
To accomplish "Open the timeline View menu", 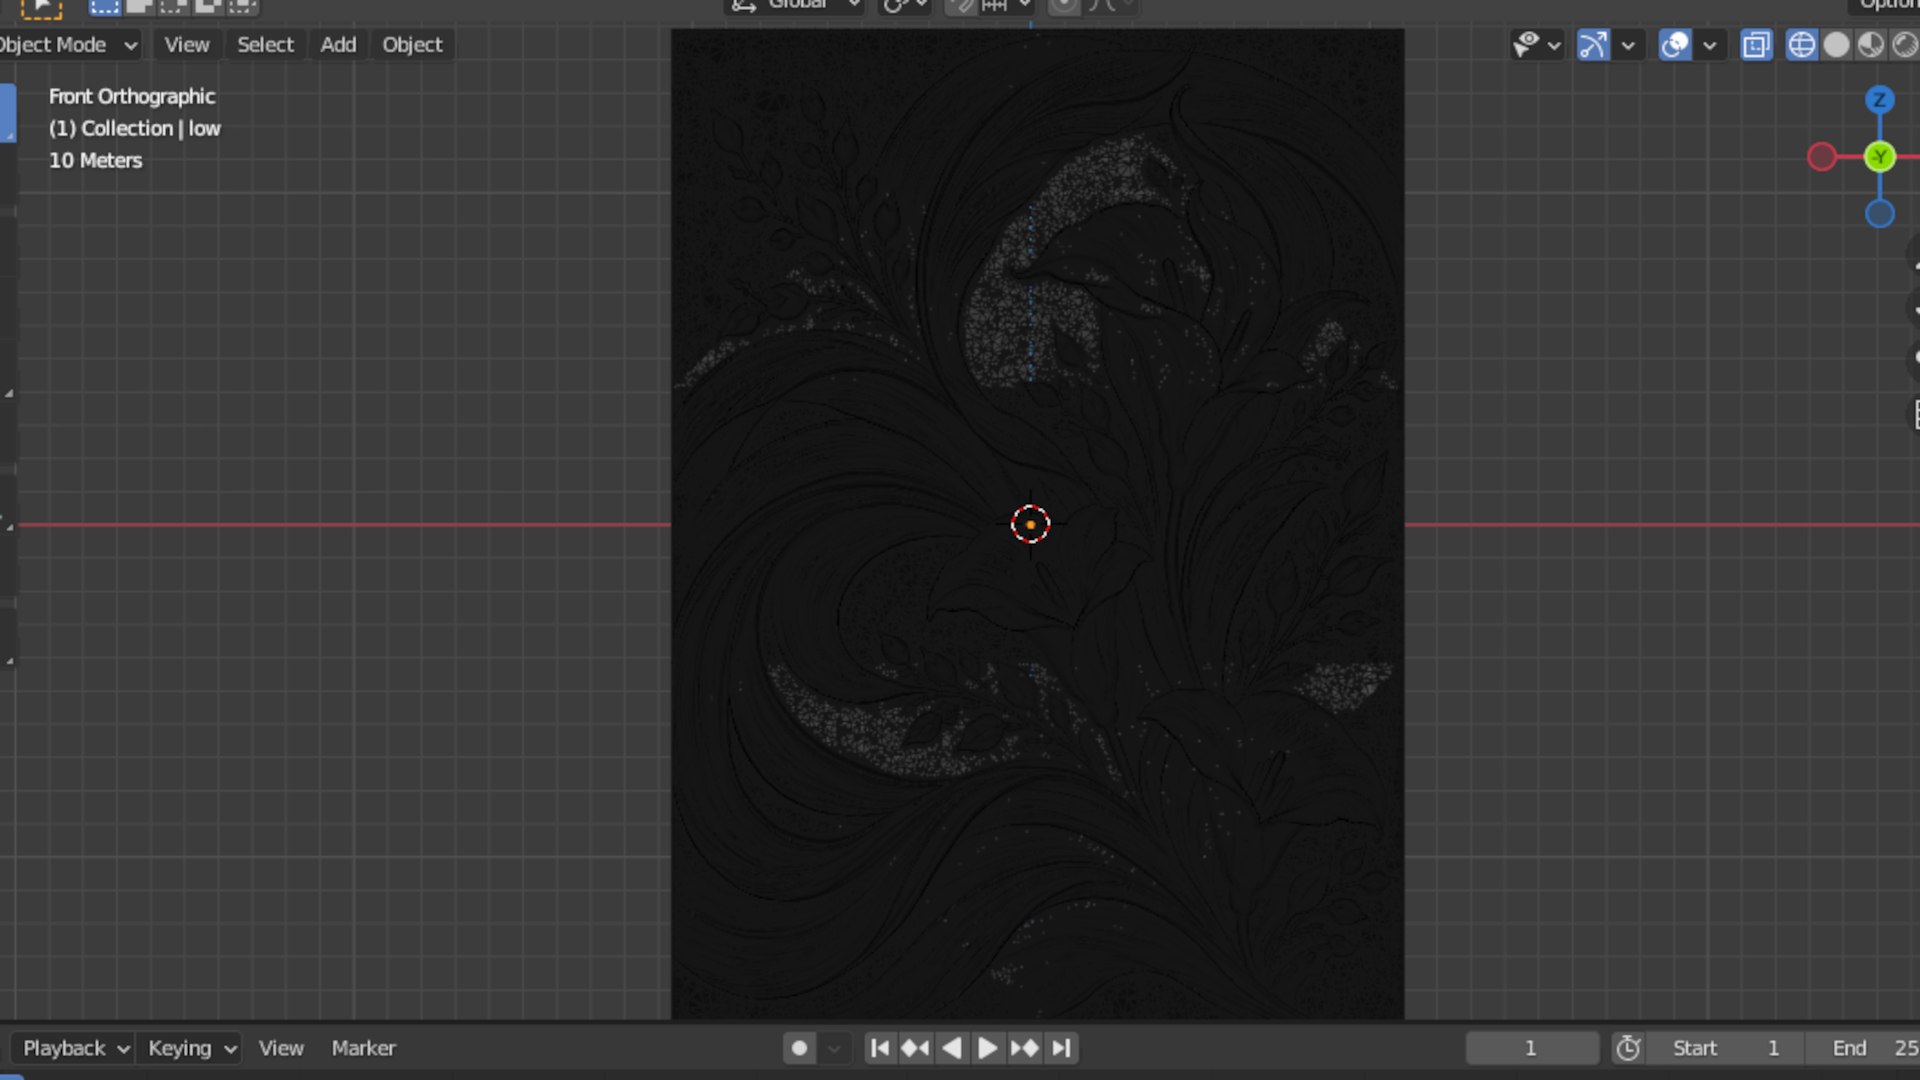I will pos(281,1048).
